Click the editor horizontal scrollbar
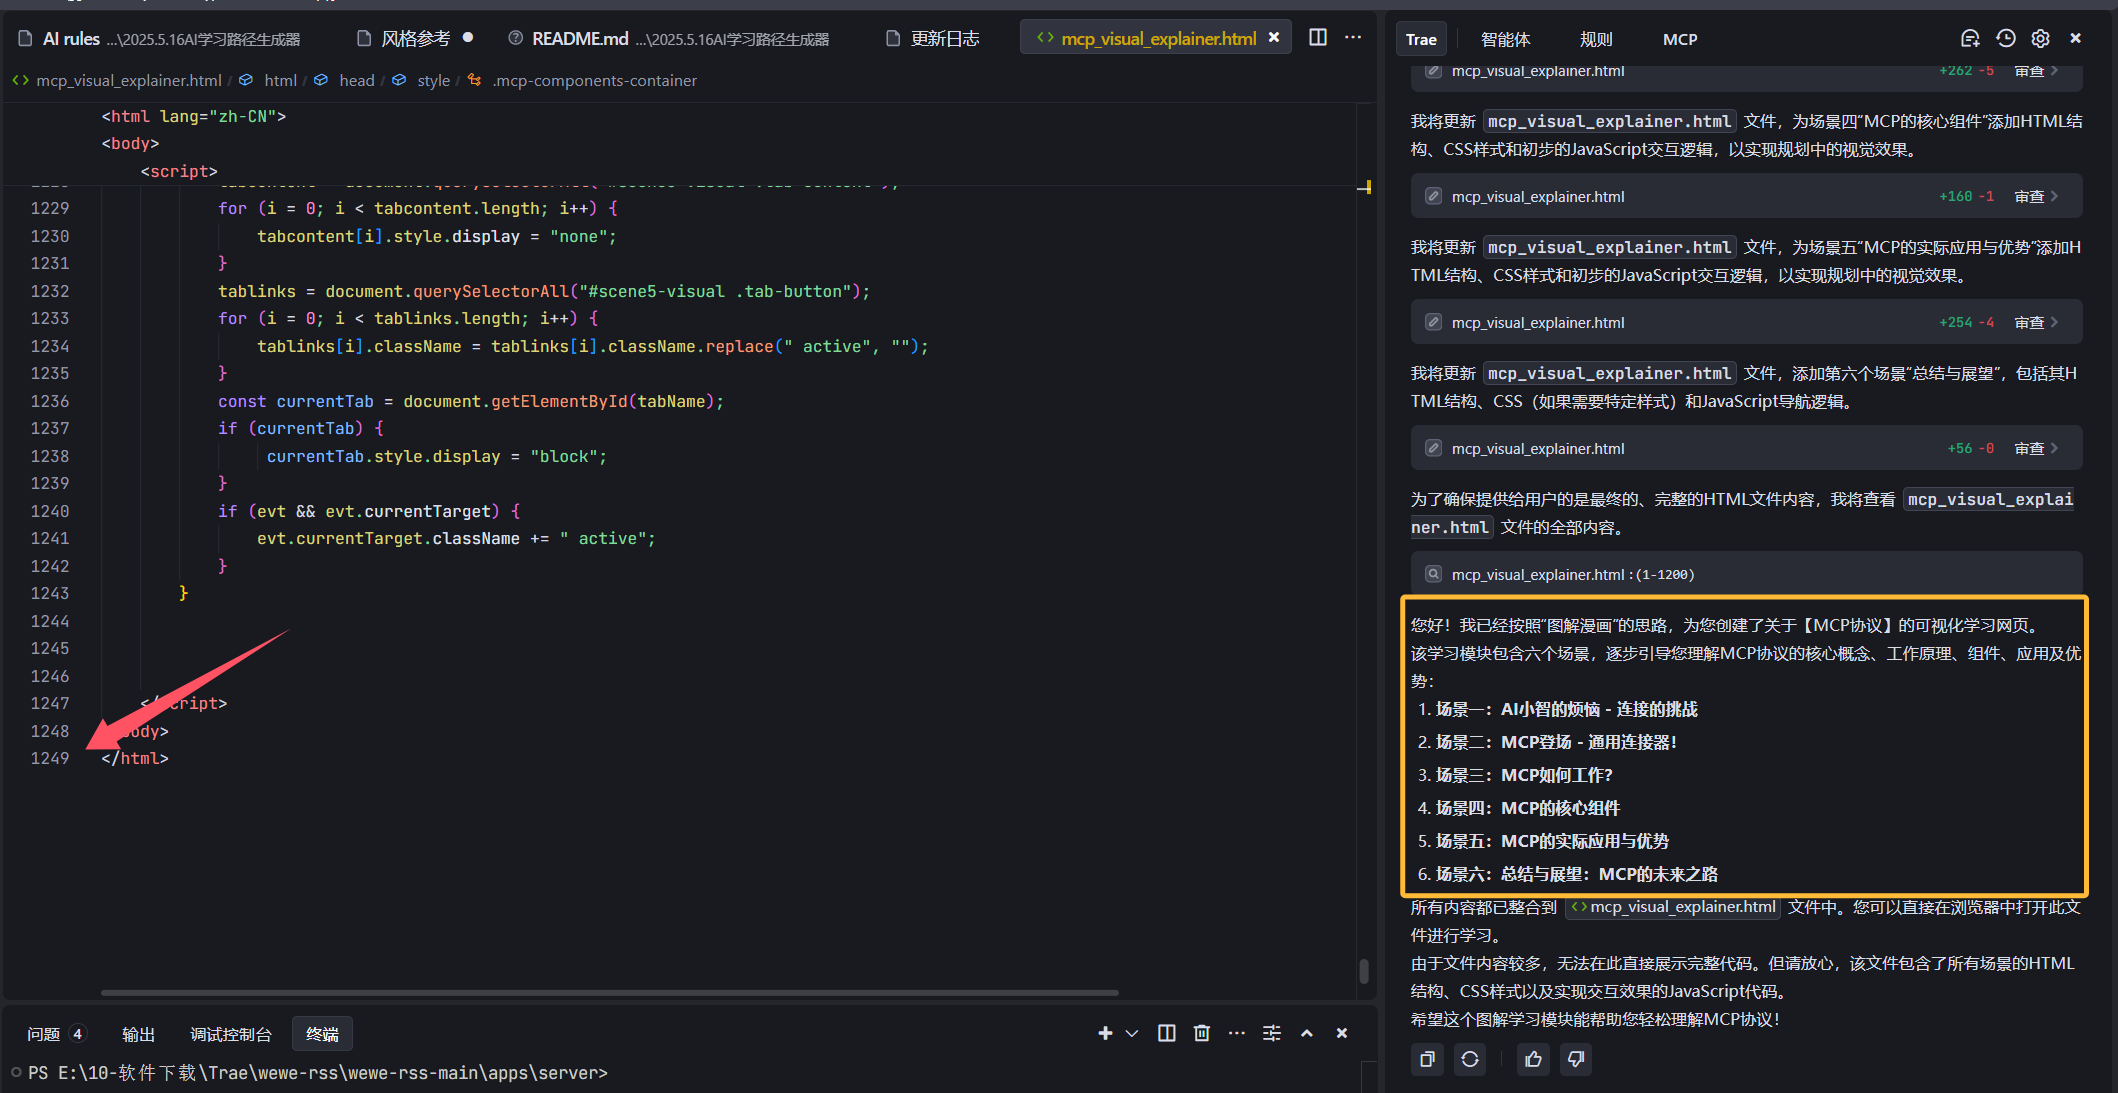Image resolution: width=2118 pixels, height=1093 pixels. (610, 993)
